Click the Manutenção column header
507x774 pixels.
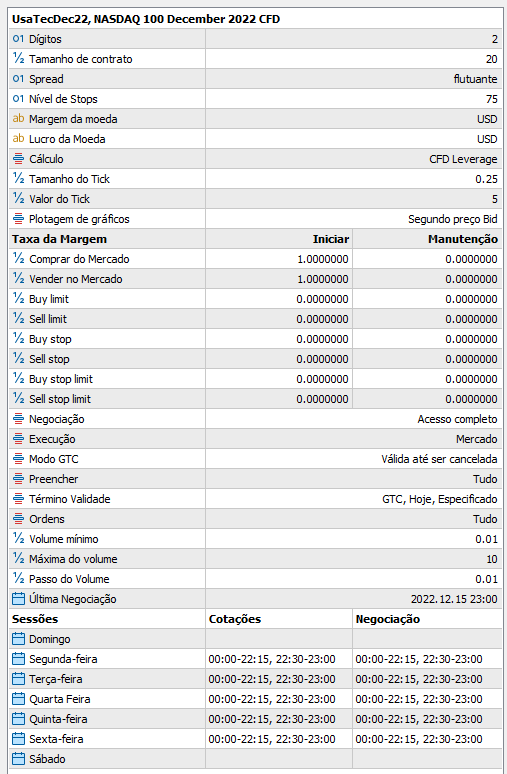coord(463,239)
